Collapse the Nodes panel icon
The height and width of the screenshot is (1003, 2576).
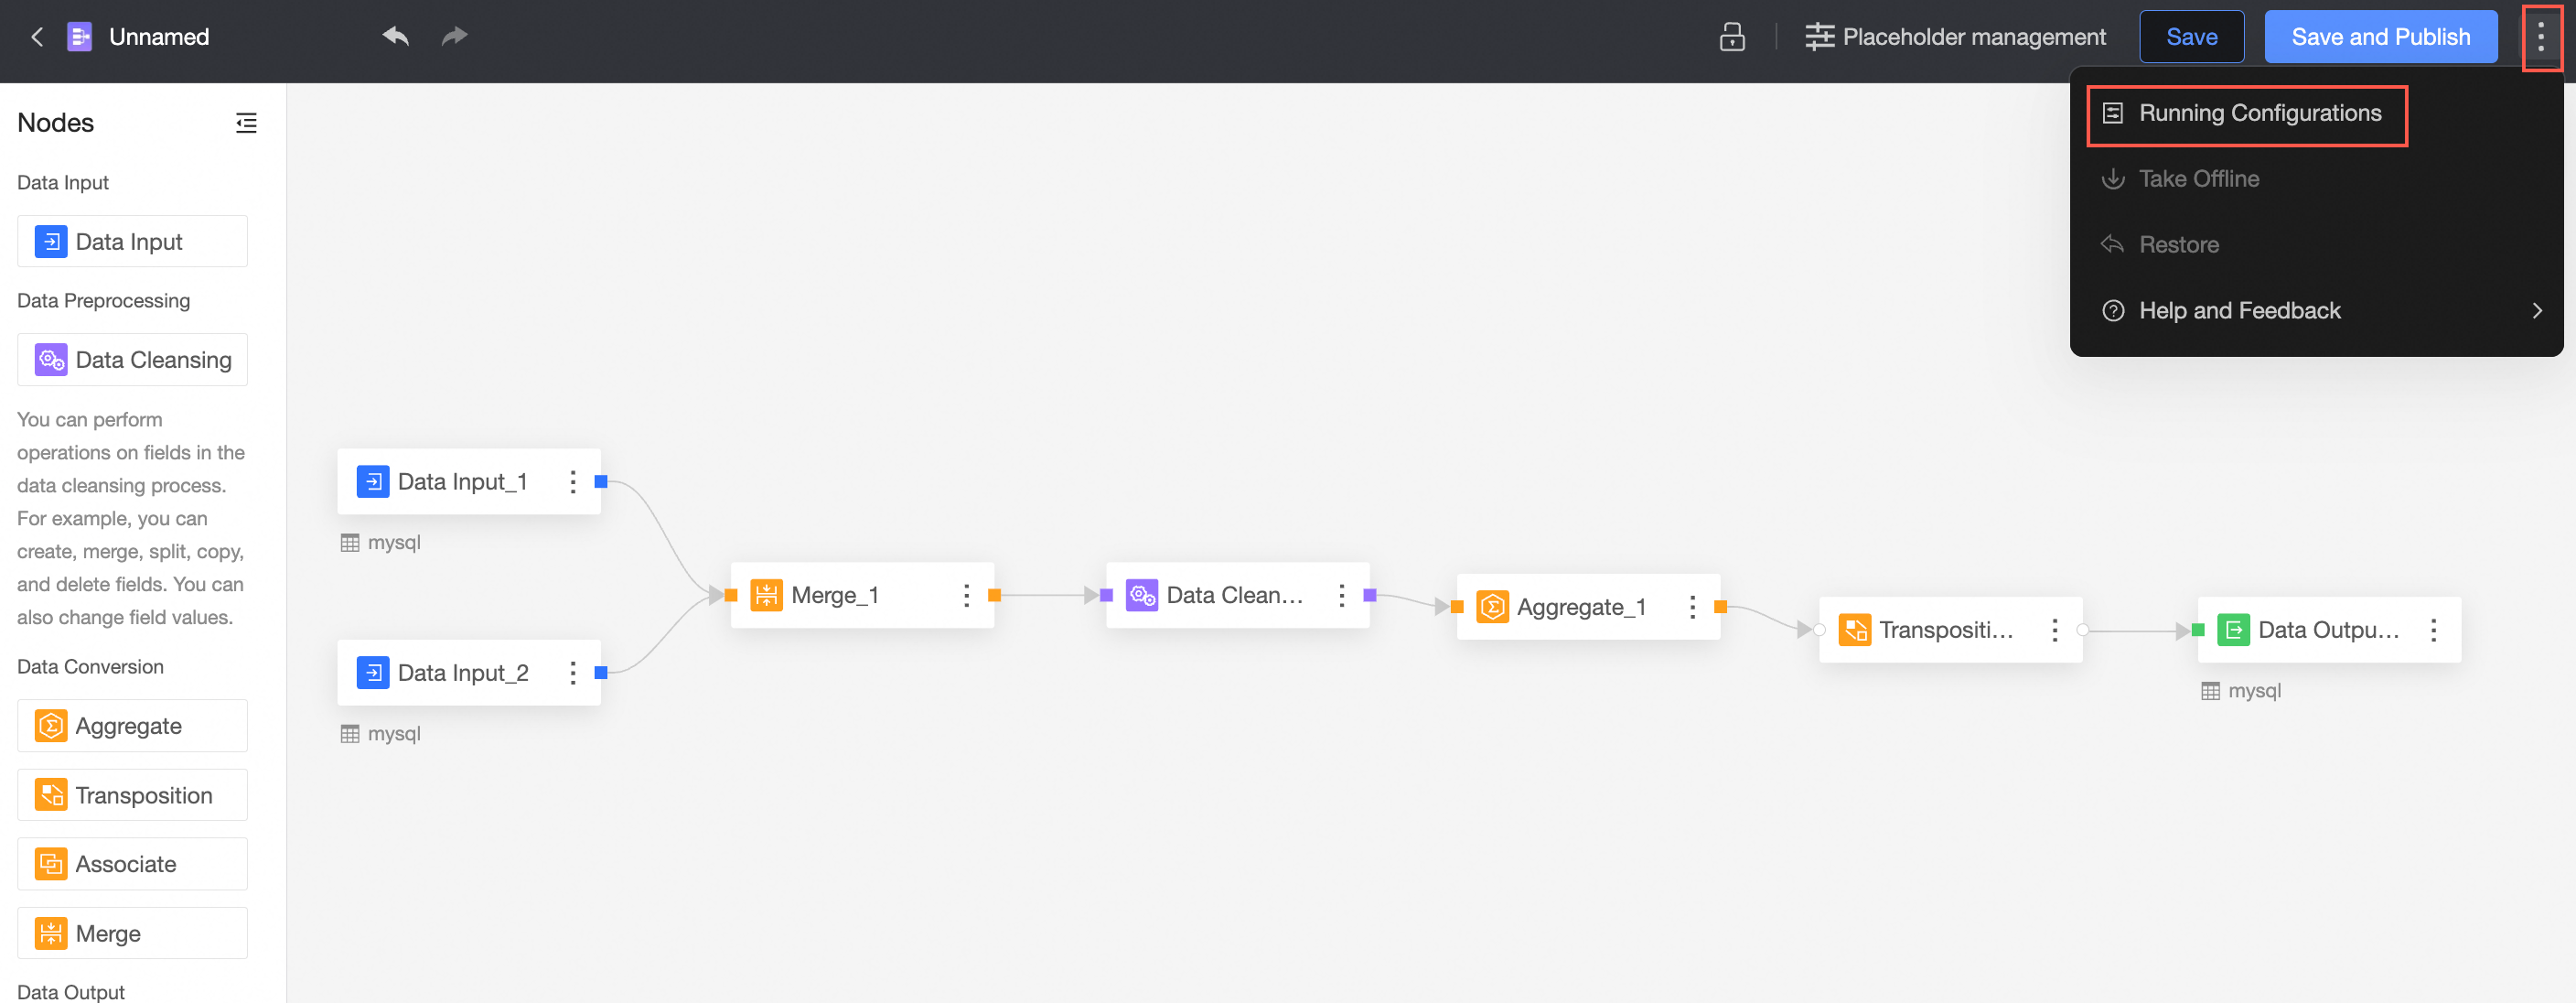click(x=246, y=123)
